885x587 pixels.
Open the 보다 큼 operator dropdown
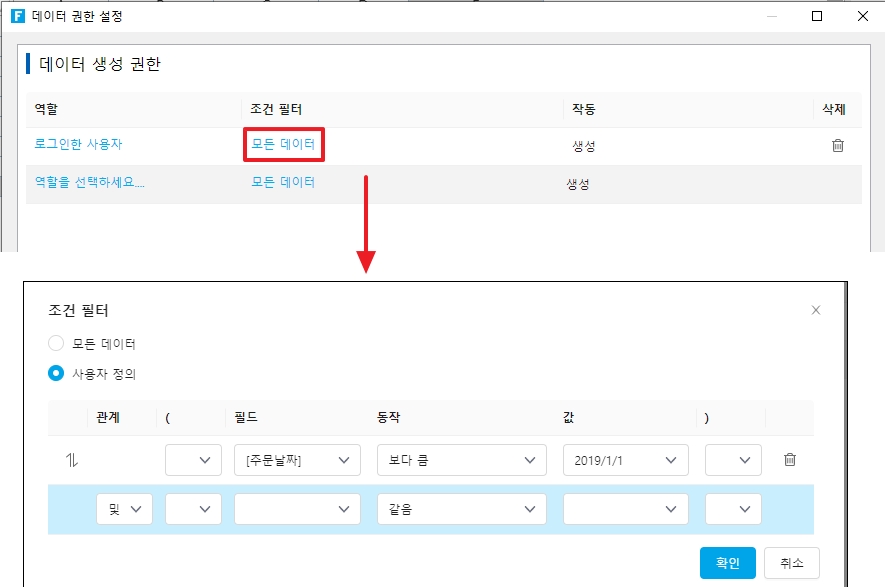point(461,460)
